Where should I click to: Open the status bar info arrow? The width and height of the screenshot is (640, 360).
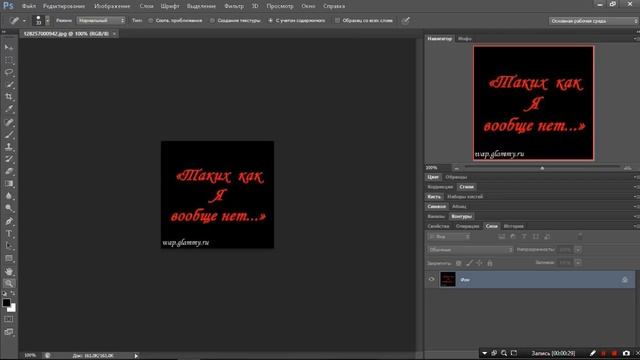[136, 356]
